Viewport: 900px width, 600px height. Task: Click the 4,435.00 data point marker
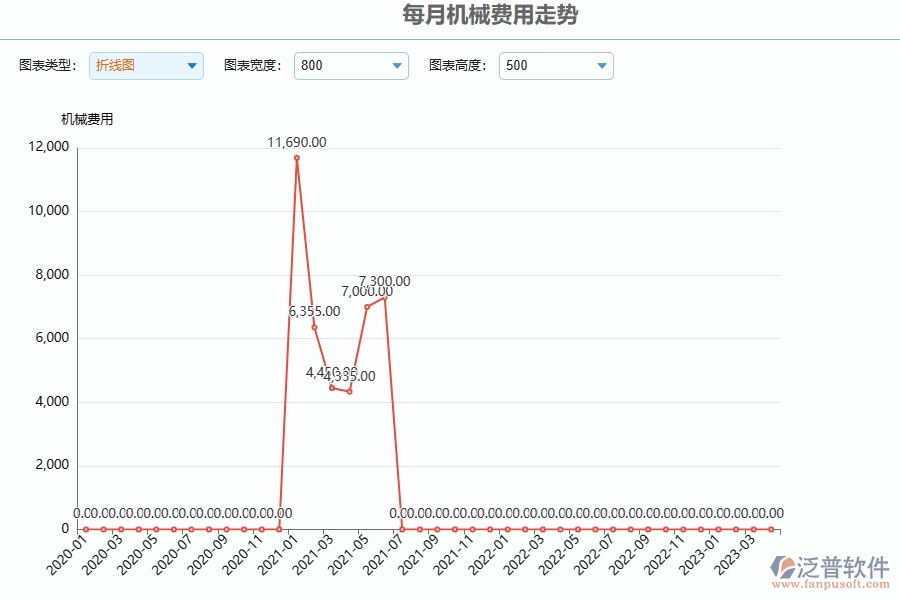(350, 392)
